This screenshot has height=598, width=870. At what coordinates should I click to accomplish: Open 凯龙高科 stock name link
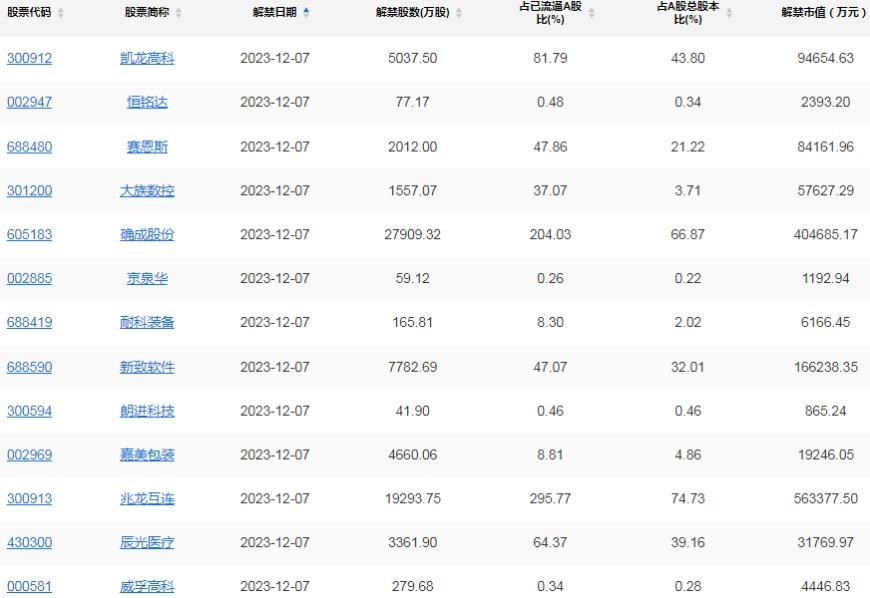coord(147,59)
